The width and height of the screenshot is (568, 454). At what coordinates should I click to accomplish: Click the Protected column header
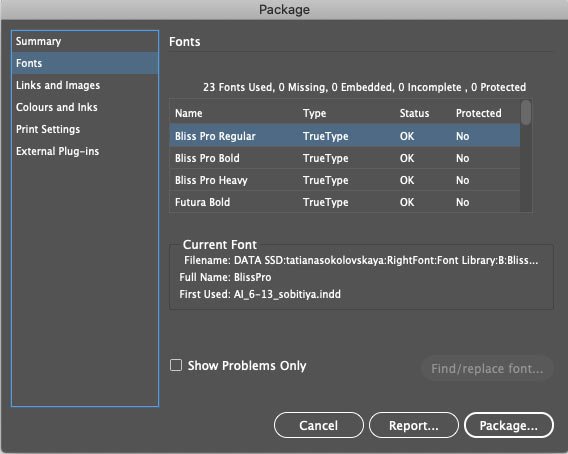(x=479, y=113)
